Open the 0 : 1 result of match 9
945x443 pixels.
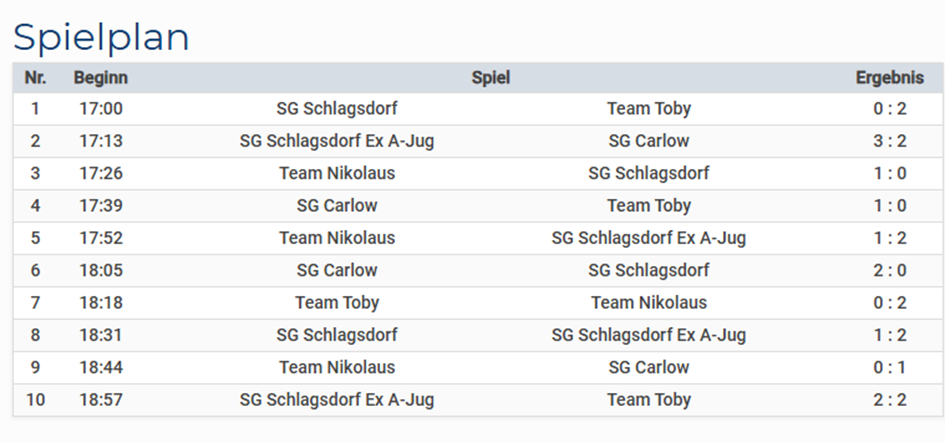(890, 367)
